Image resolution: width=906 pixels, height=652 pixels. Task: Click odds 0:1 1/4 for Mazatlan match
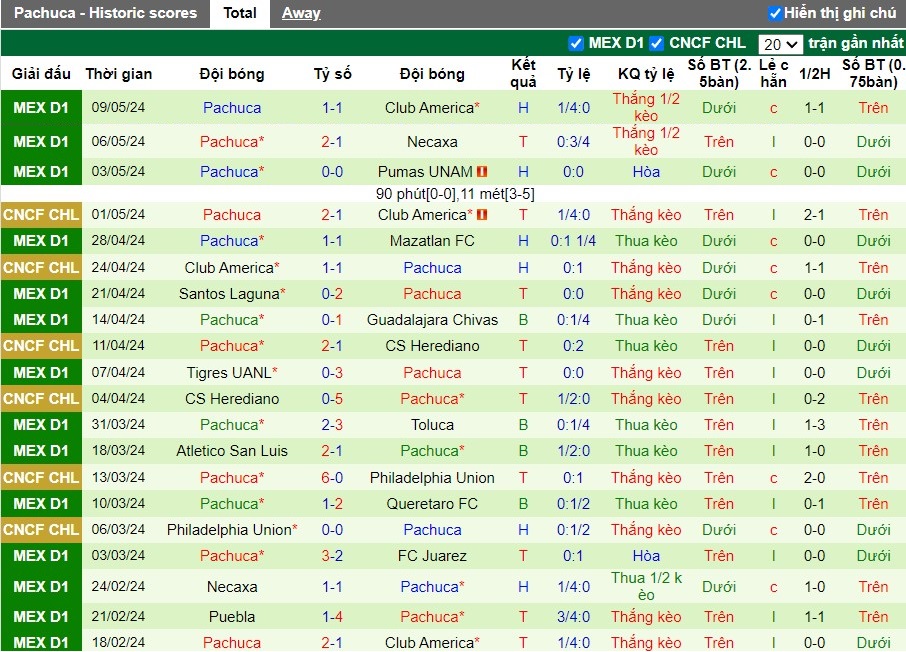[573, 240]
